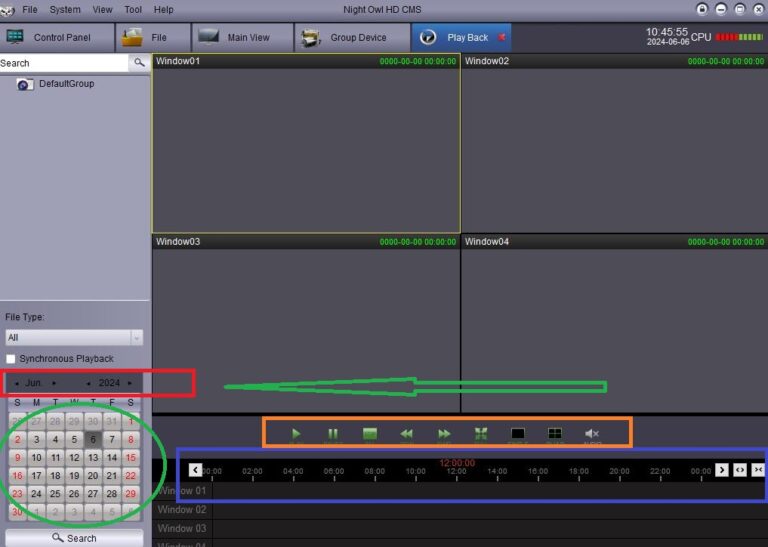Enable Synchronous Playback checkbox
The height and width of the screenshot is (547, 768).
coord(11,359)
